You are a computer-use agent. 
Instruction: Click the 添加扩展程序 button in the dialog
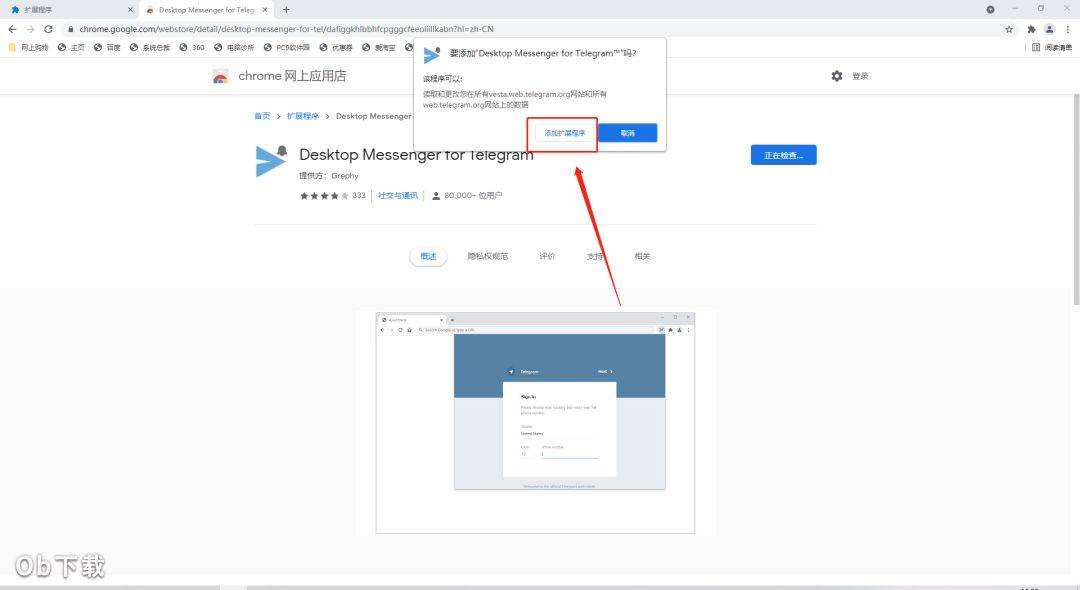coord(565,133)
